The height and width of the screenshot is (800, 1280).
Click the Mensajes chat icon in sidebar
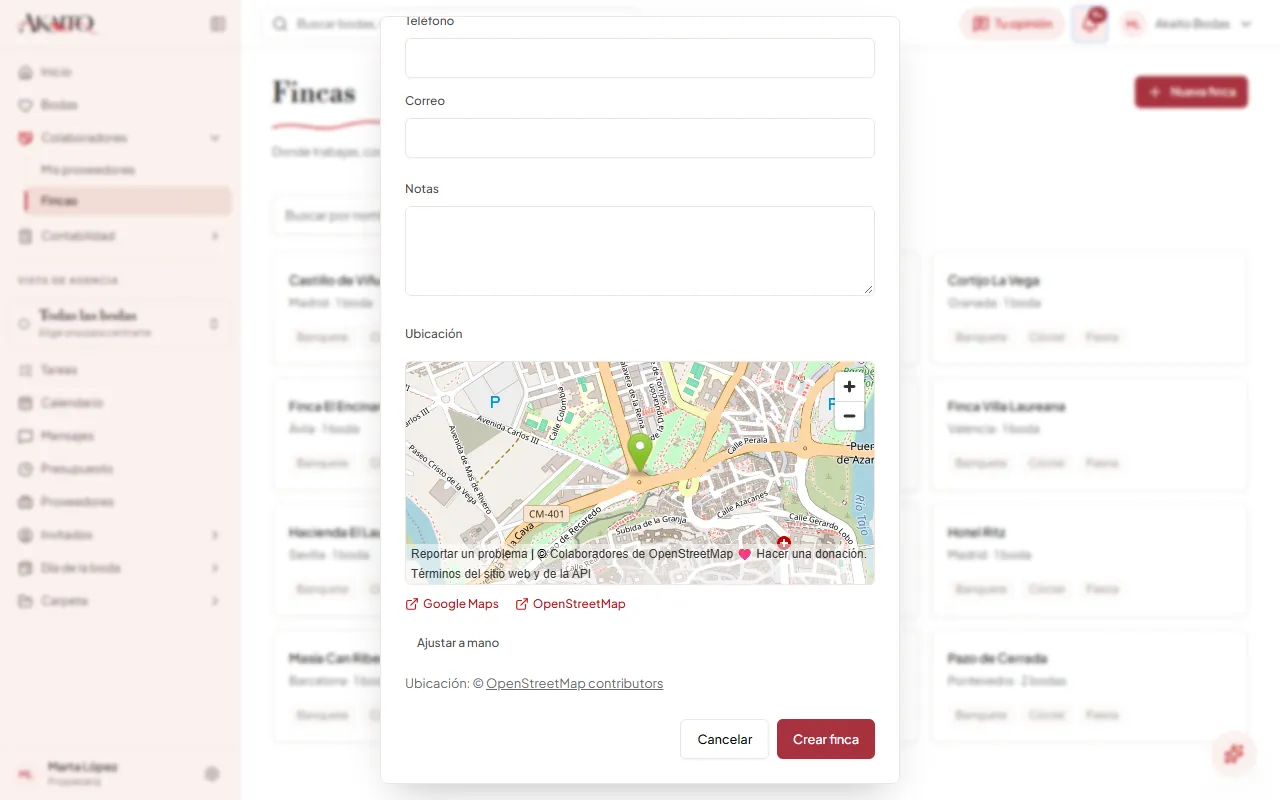click(x=26, y=436)
